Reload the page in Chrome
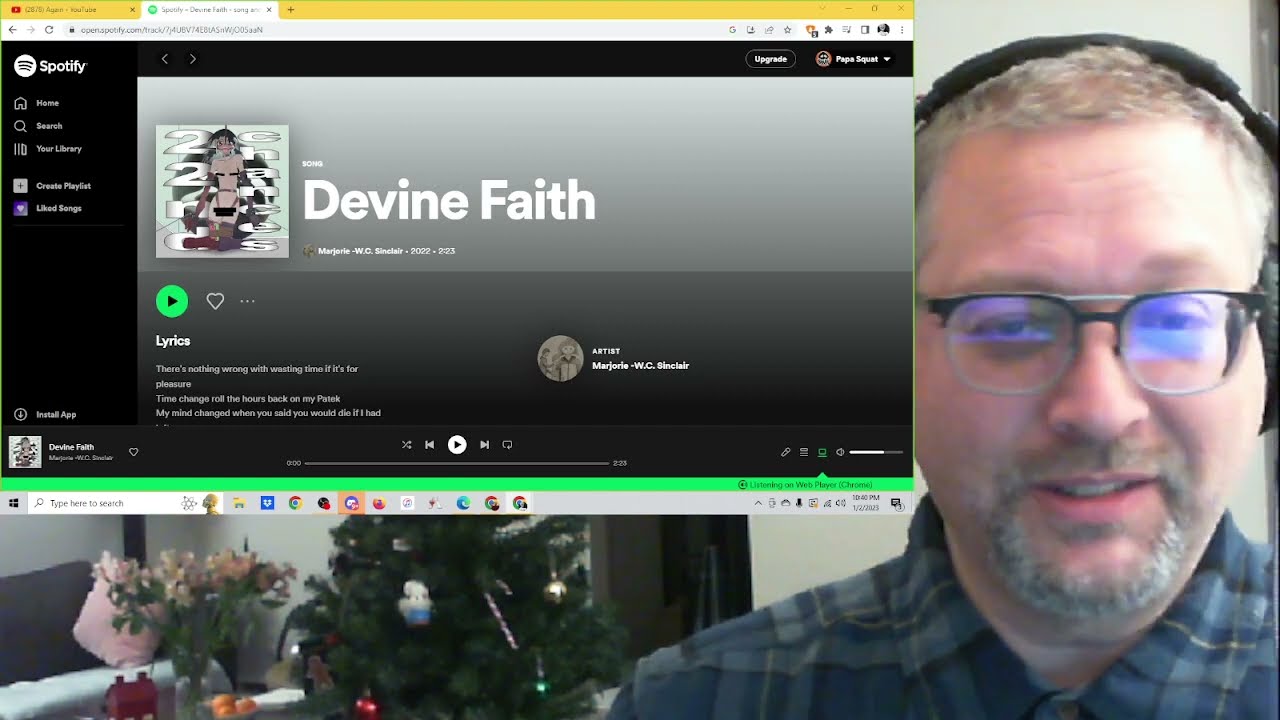This screenshot has height=720, width=1280. [51, 30]
